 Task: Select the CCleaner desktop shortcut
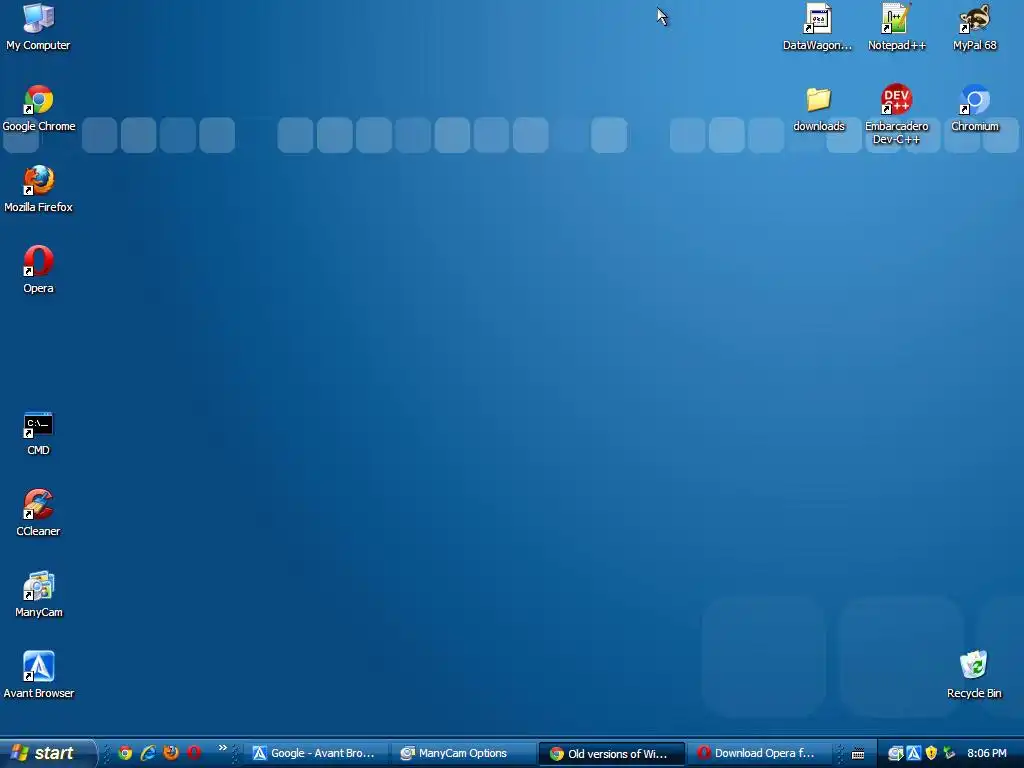coord(39,513)
